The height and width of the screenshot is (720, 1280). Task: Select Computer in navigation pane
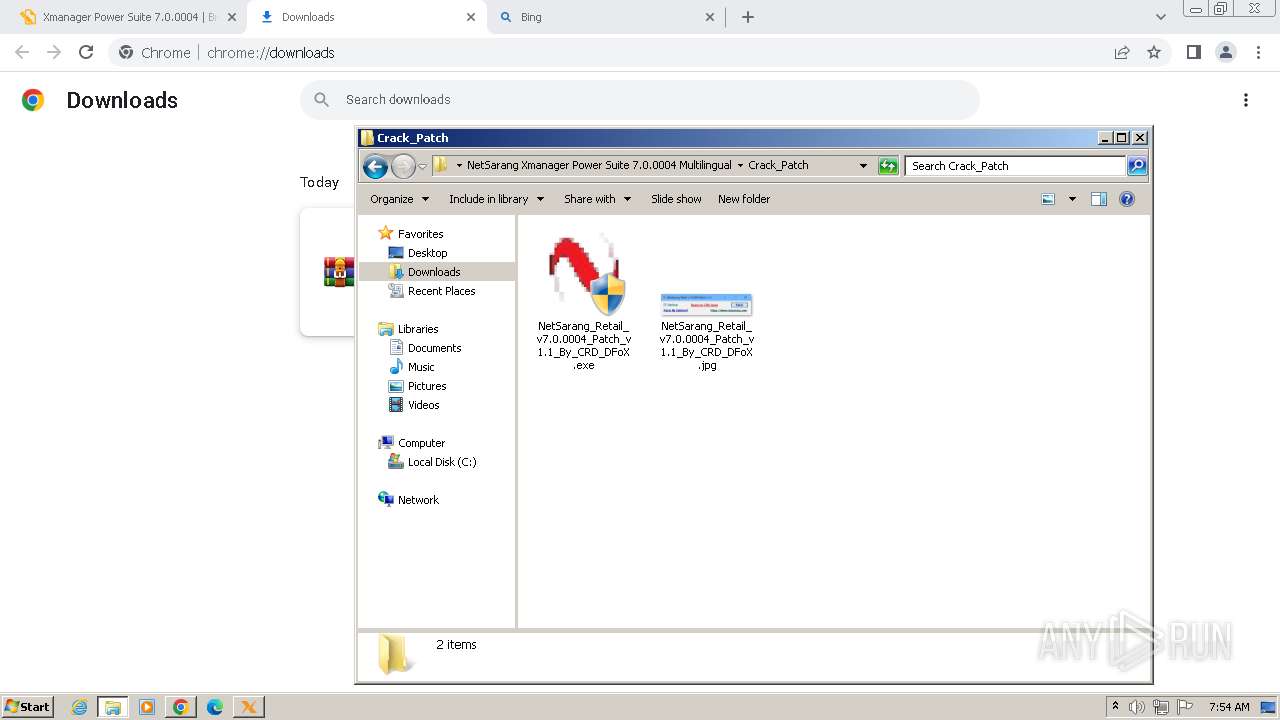421,443
